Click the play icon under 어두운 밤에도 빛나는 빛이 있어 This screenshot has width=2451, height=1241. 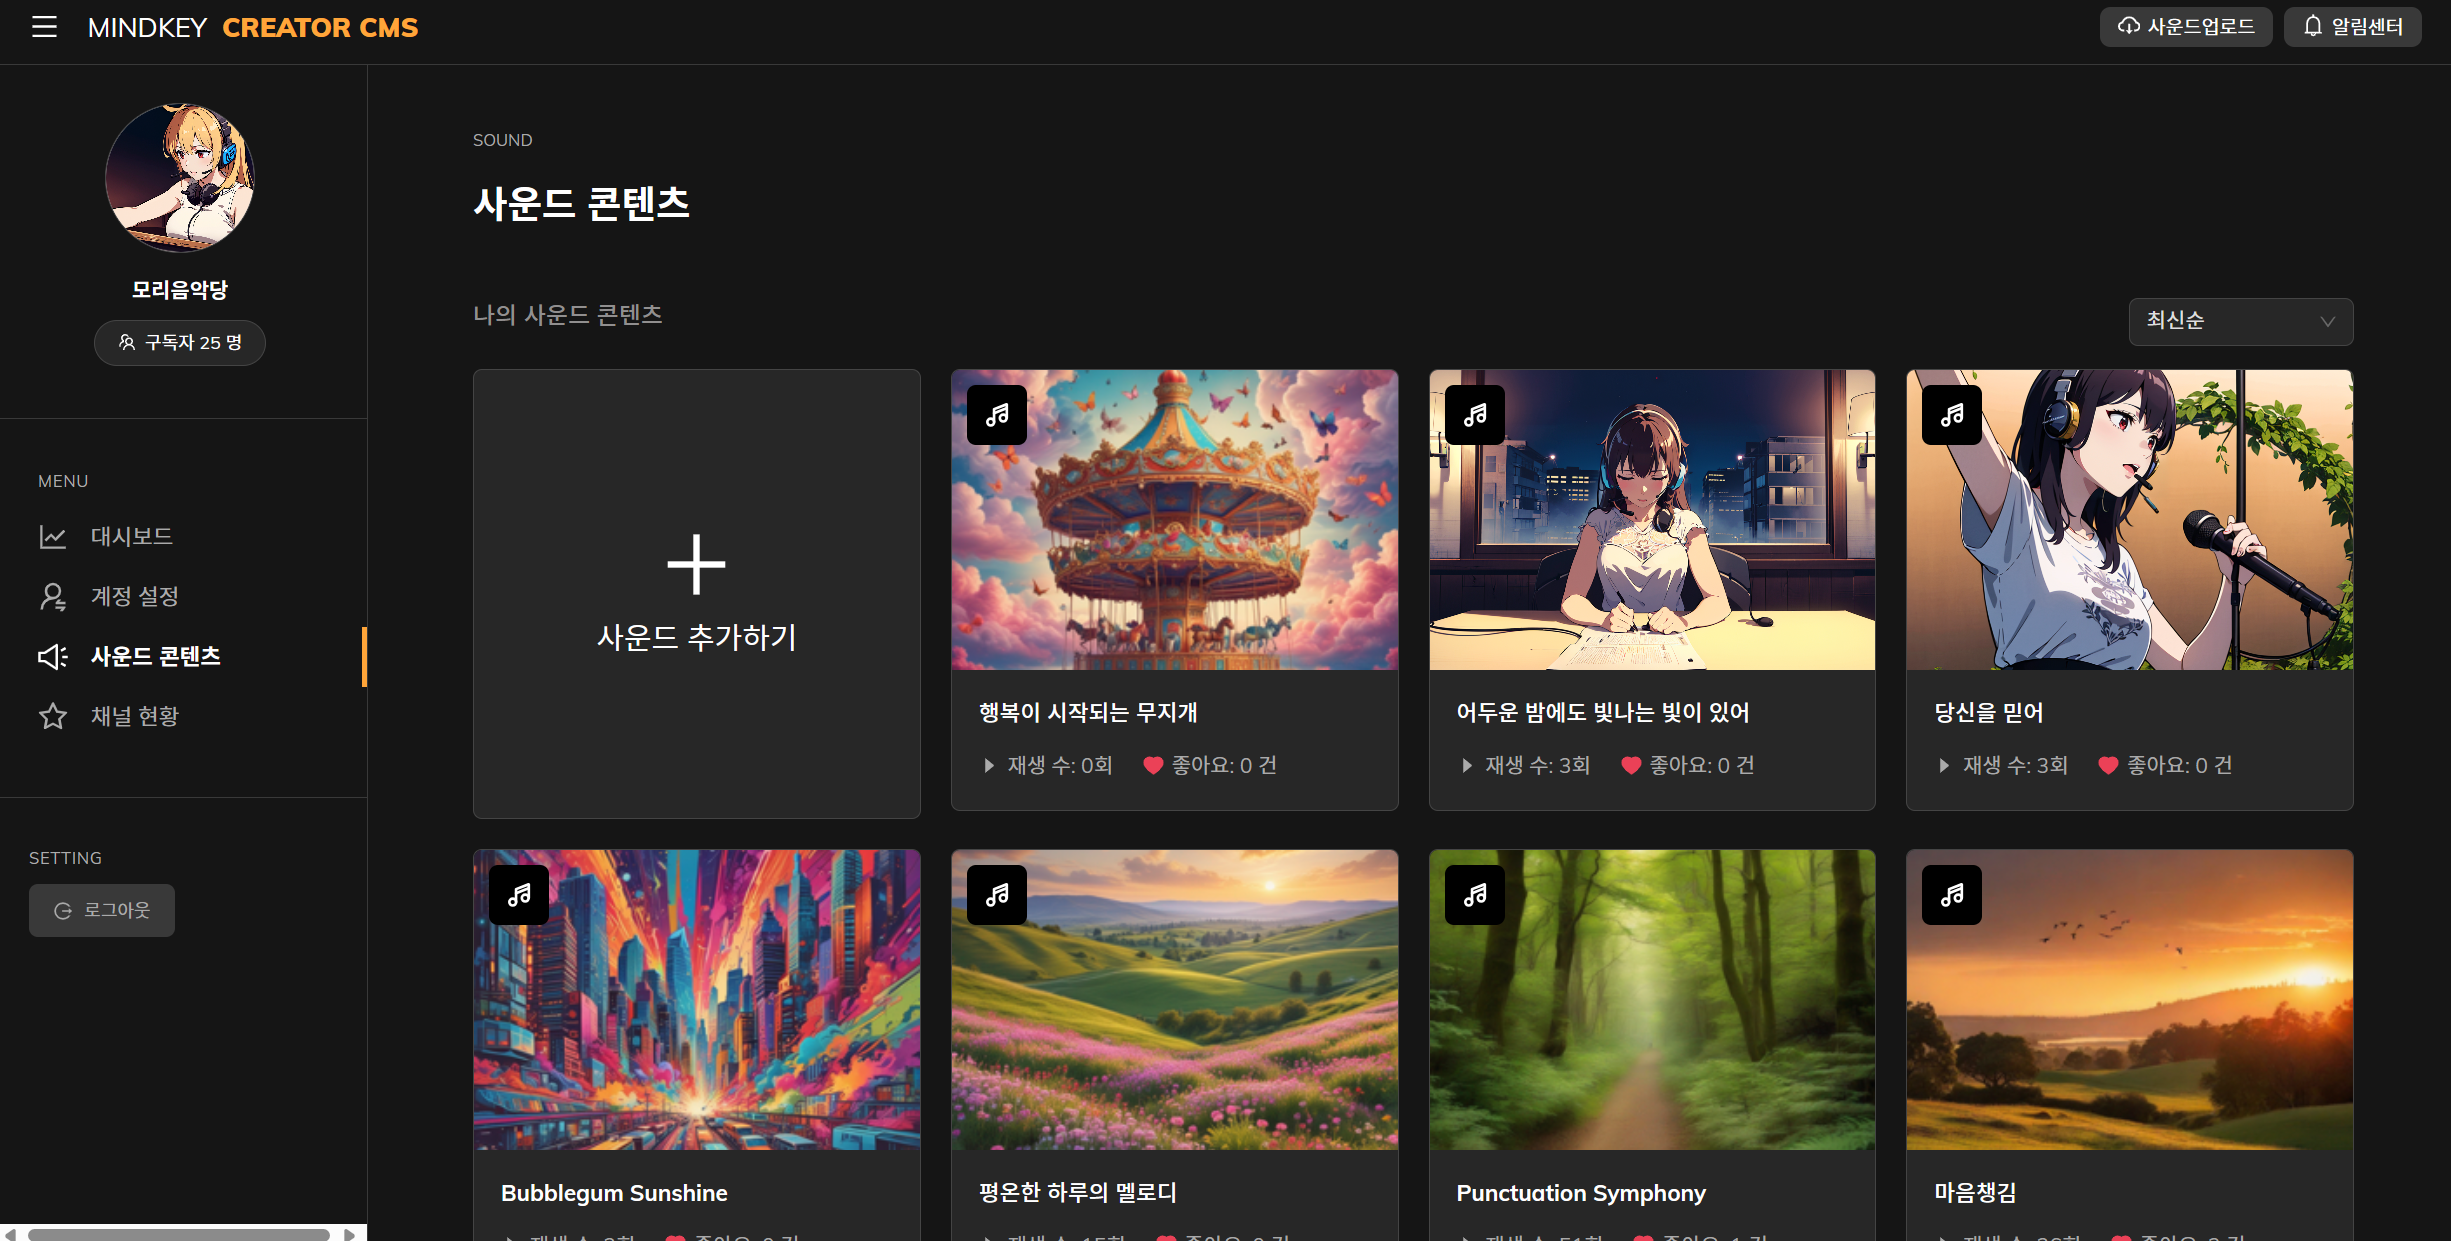point(1467,765)
